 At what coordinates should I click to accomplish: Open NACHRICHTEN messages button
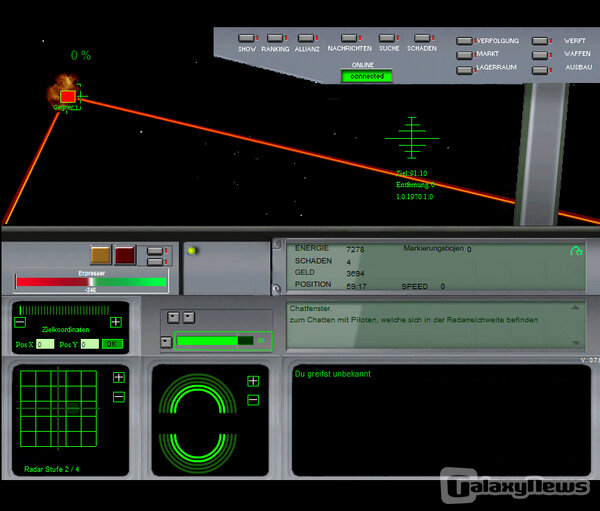(x=349, y=38)
